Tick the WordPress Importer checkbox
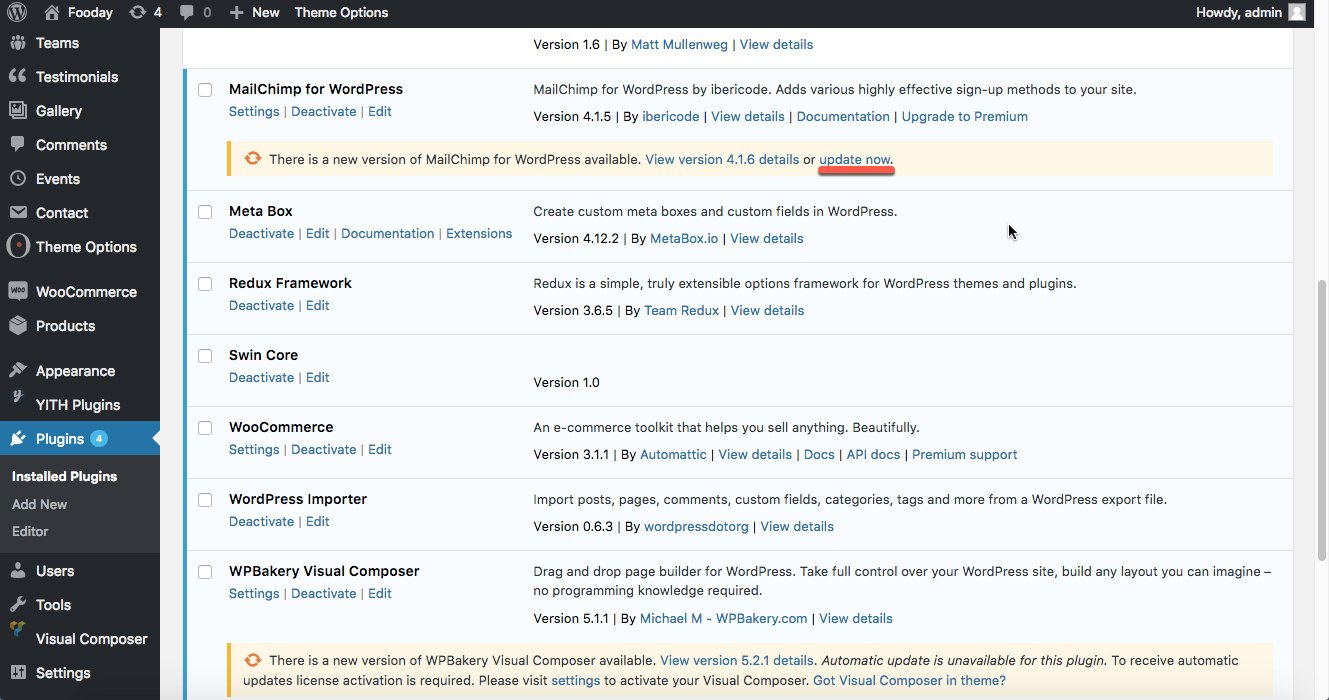The image size is (1329, 700). 205,500
